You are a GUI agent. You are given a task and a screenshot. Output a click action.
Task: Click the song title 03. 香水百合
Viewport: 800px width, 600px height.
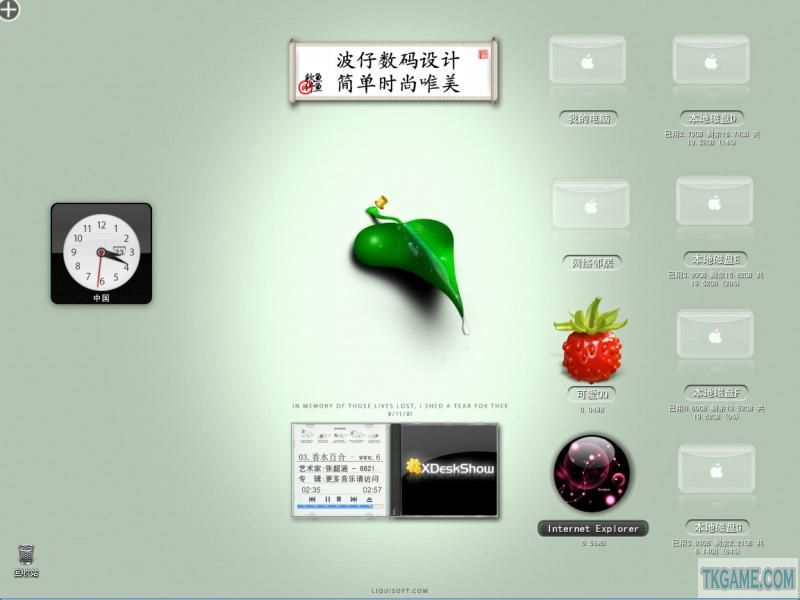339,457
